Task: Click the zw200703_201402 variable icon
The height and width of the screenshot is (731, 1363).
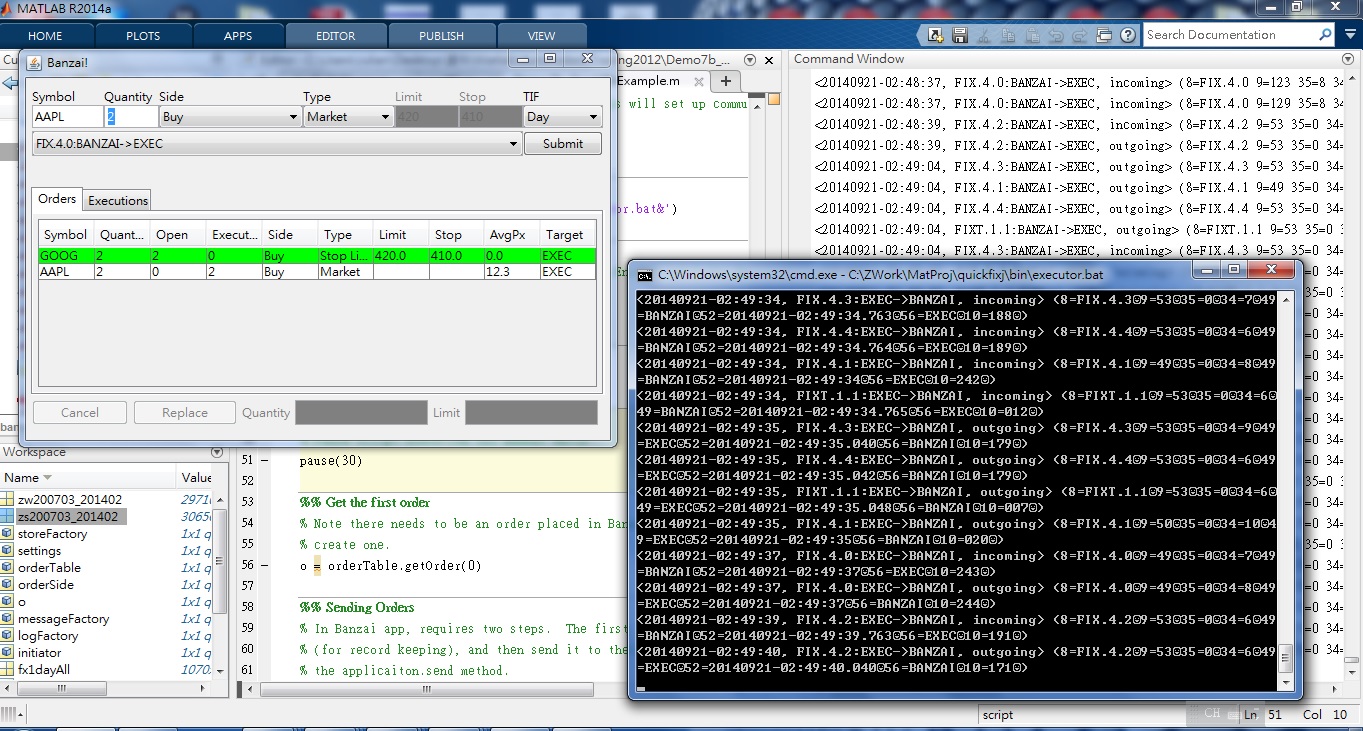Action: pyautogui.click(x=8, y=499)
